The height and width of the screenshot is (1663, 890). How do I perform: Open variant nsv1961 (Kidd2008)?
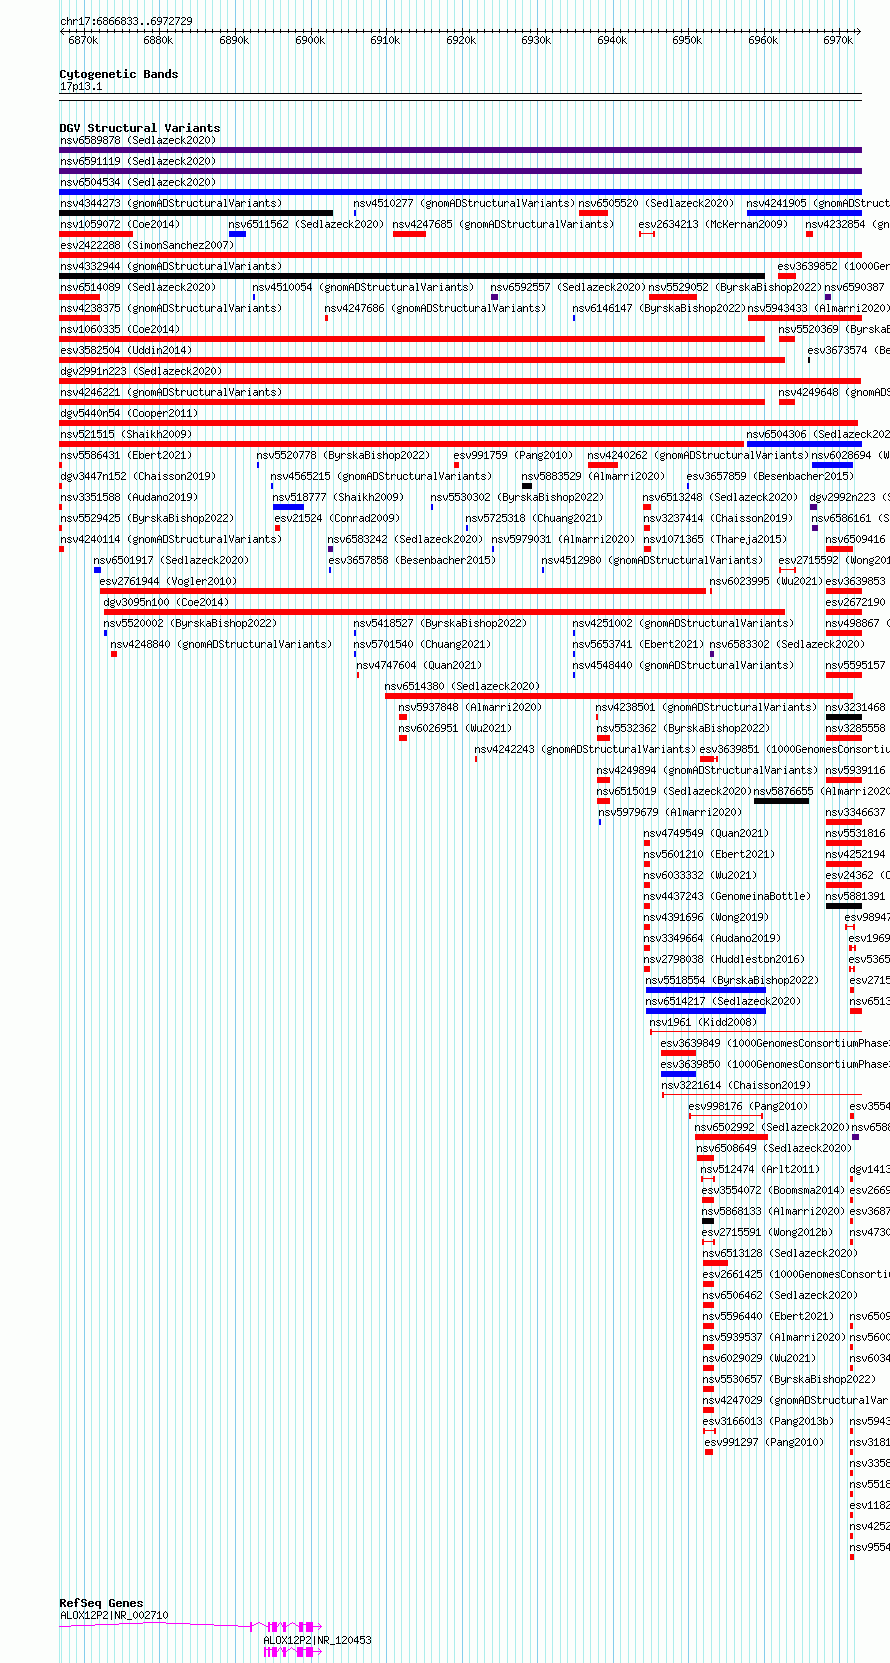703,1022
